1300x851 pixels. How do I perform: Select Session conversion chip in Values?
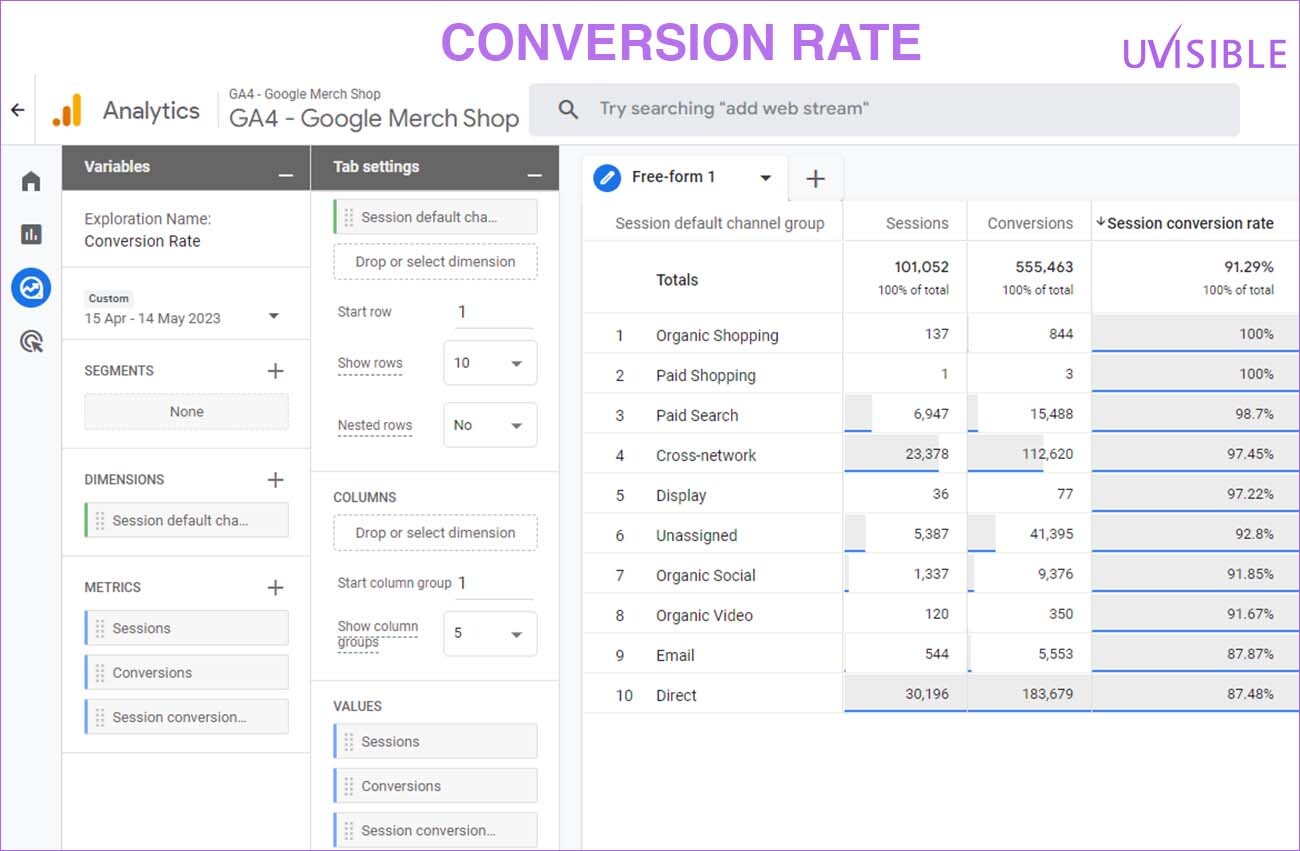point(435,830)
